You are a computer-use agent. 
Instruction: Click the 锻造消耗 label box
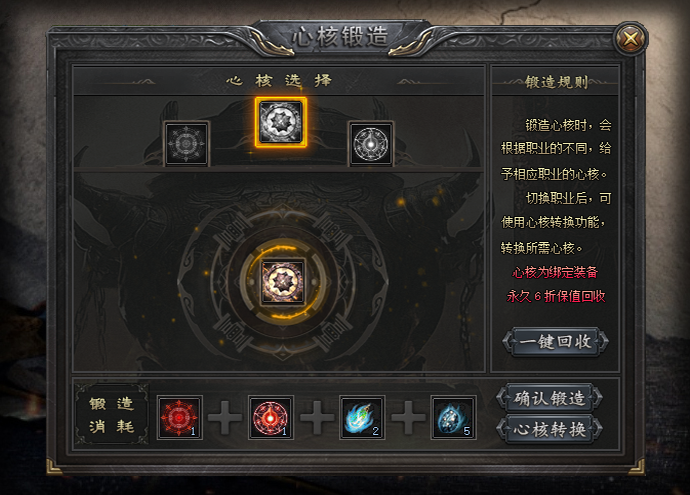111,414
